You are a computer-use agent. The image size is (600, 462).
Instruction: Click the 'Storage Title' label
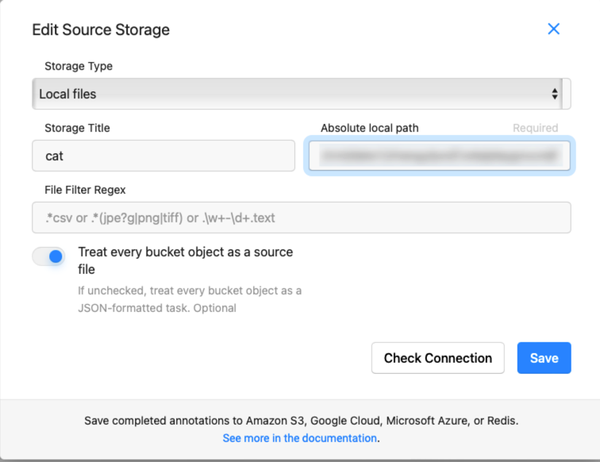coord(77,128)
